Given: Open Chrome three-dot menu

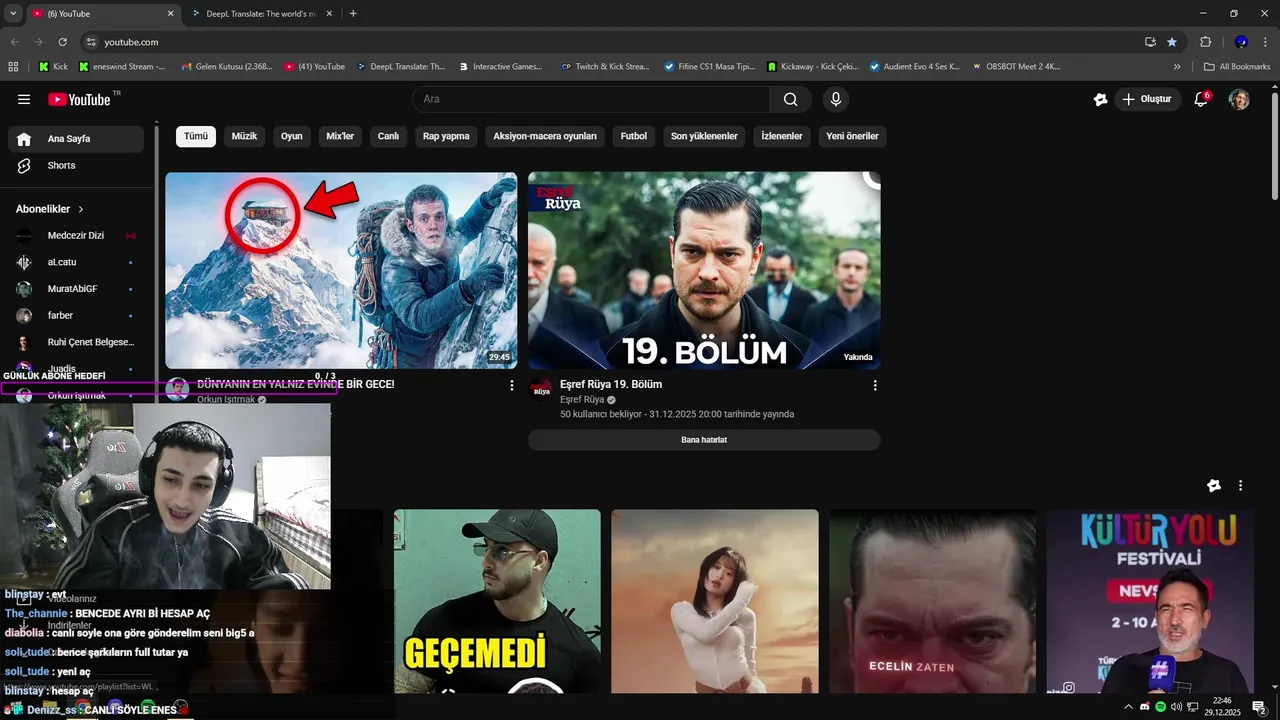Looking at the screenshot, I should click(x=1265, y=42).
